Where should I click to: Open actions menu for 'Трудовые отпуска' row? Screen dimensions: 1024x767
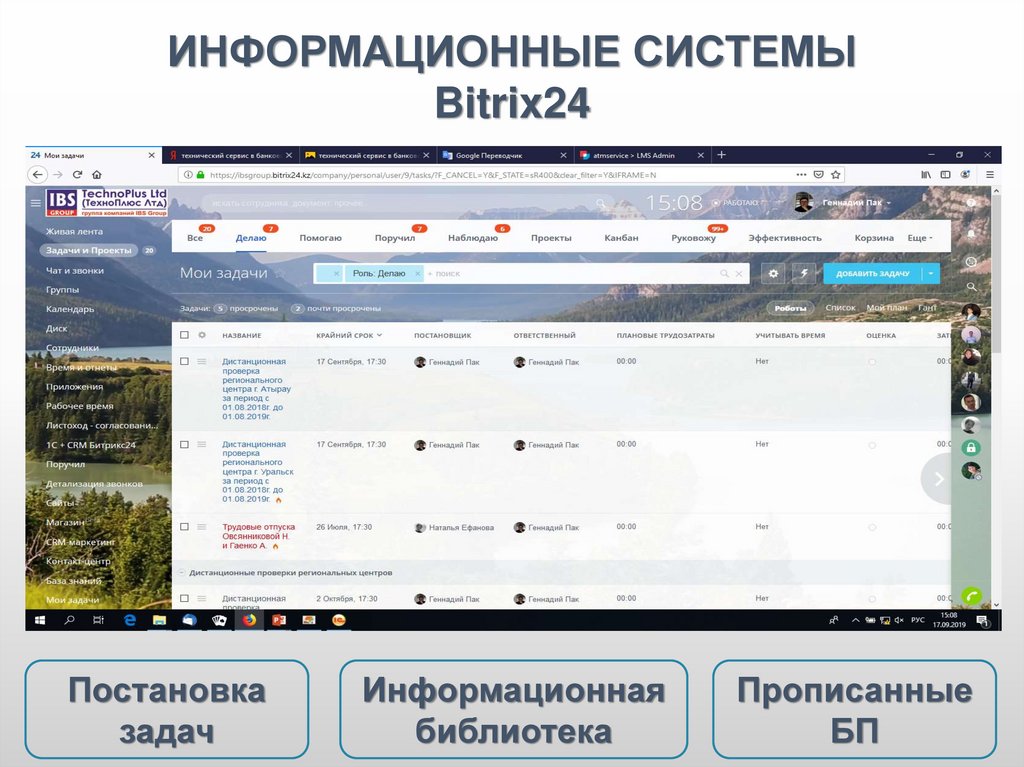(x=202, y=526)
